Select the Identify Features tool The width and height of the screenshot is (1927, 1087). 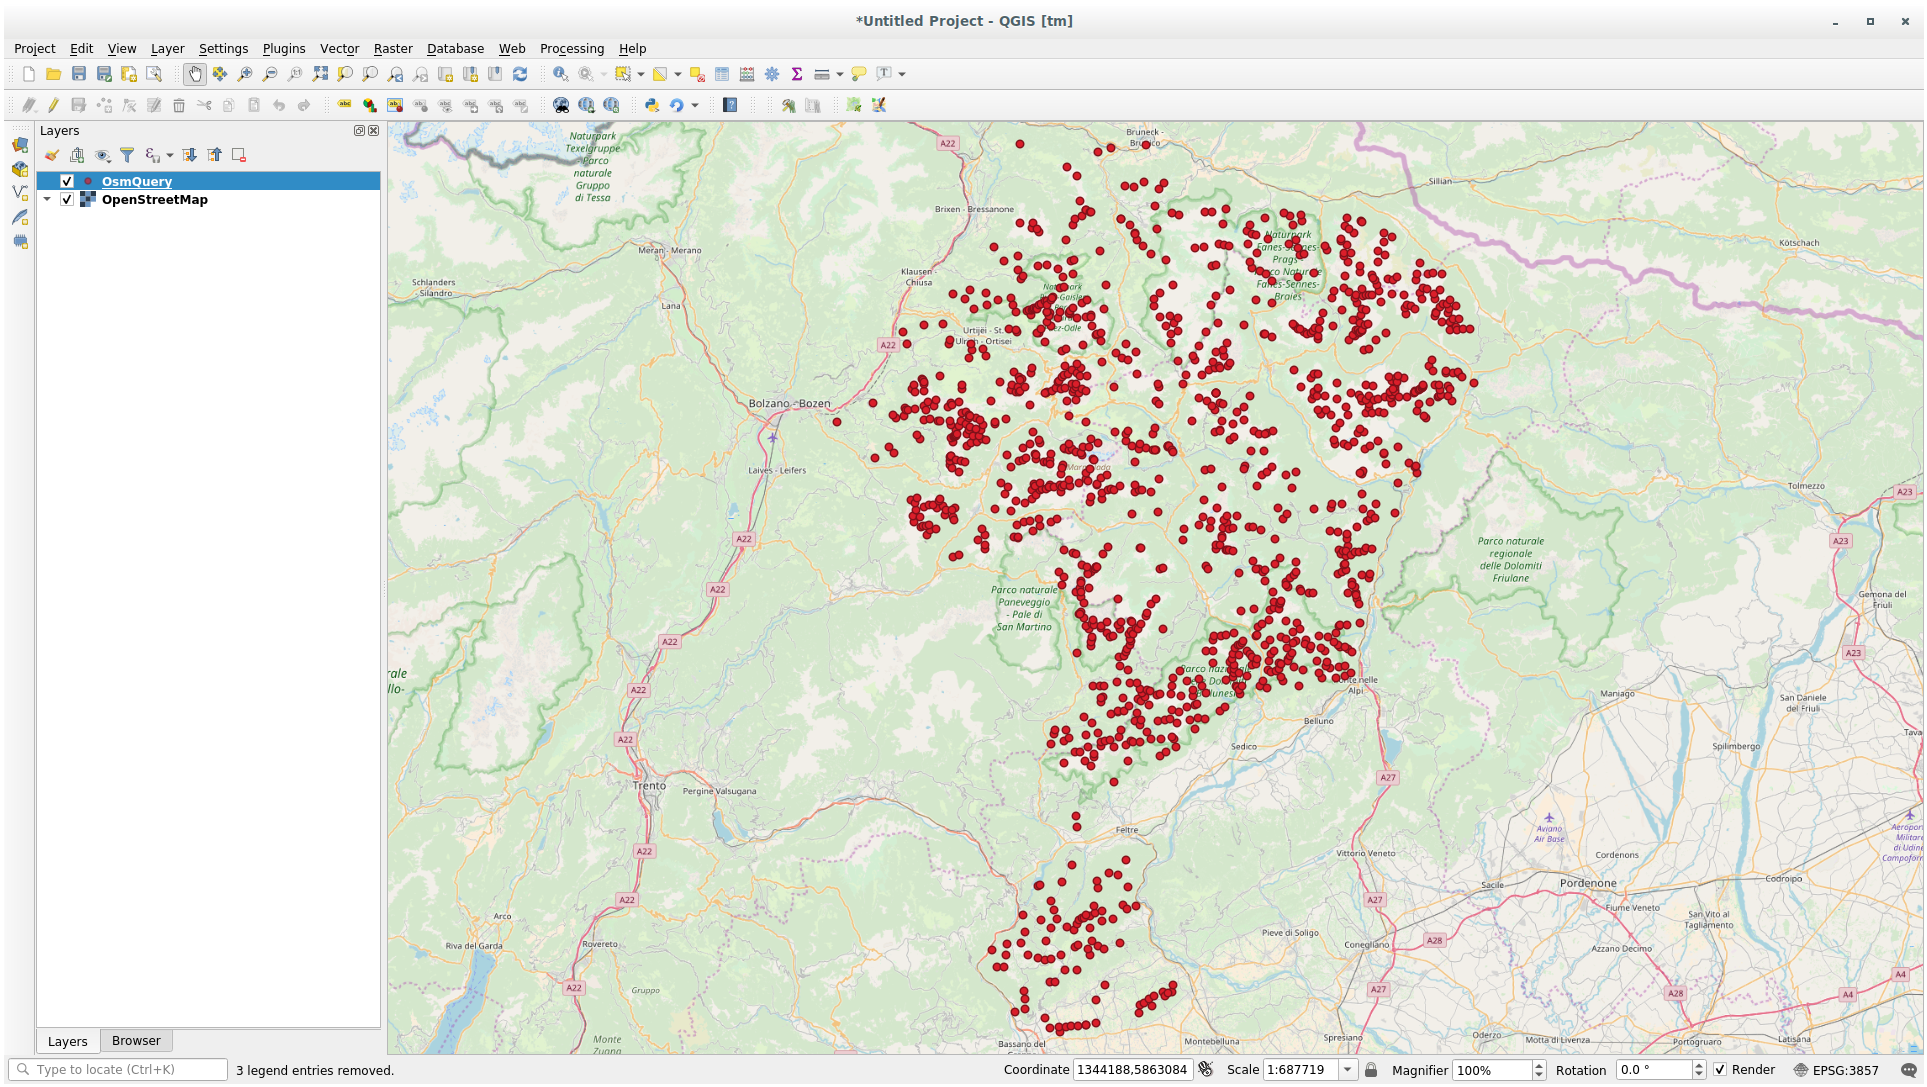point(561,74)
